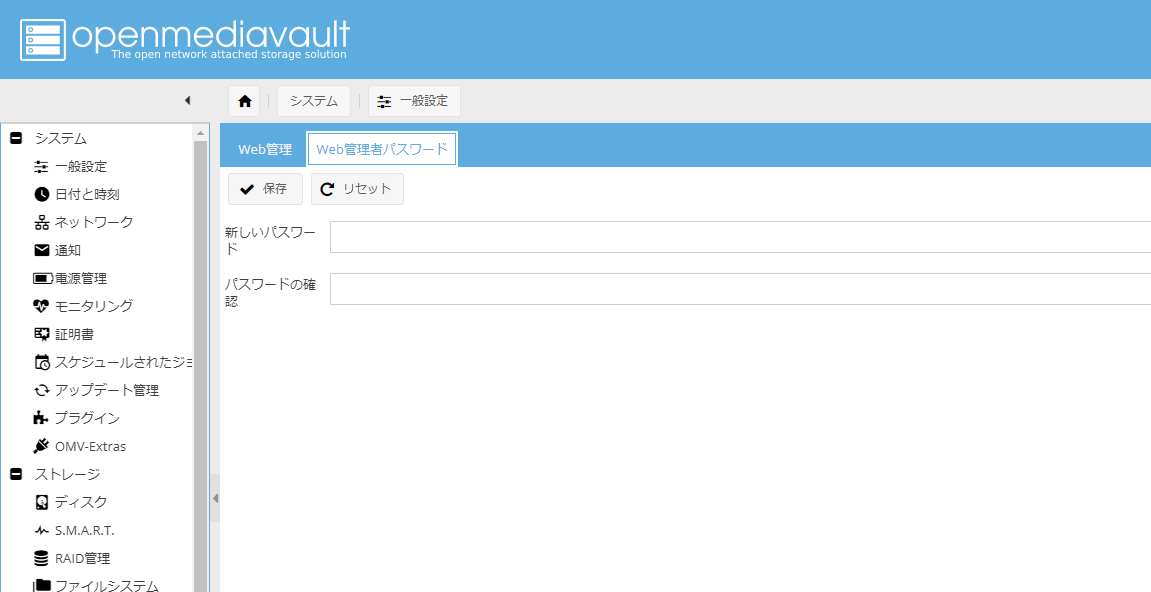1151x592 pixels.
Task: Open RAID管理 in the sidebar
Action: point(72,558)
